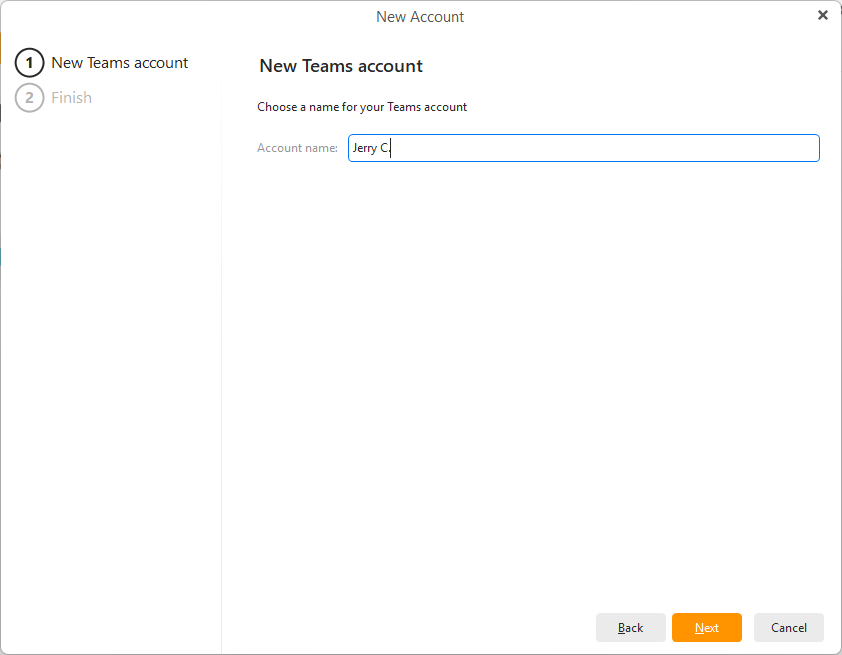This screenshot has height=655, width=842.
Task: Click the empty sidebar space under the Finish step
Action: (110, 350)
